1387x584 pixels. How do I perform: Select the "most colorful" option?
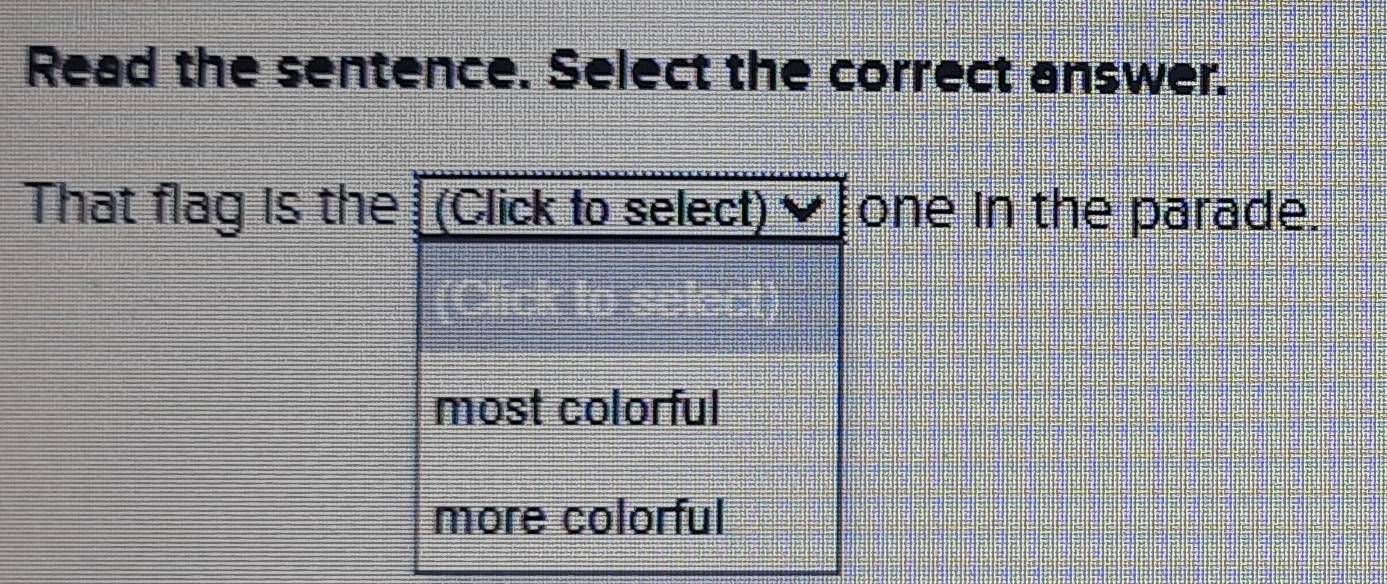coord(578,408)
